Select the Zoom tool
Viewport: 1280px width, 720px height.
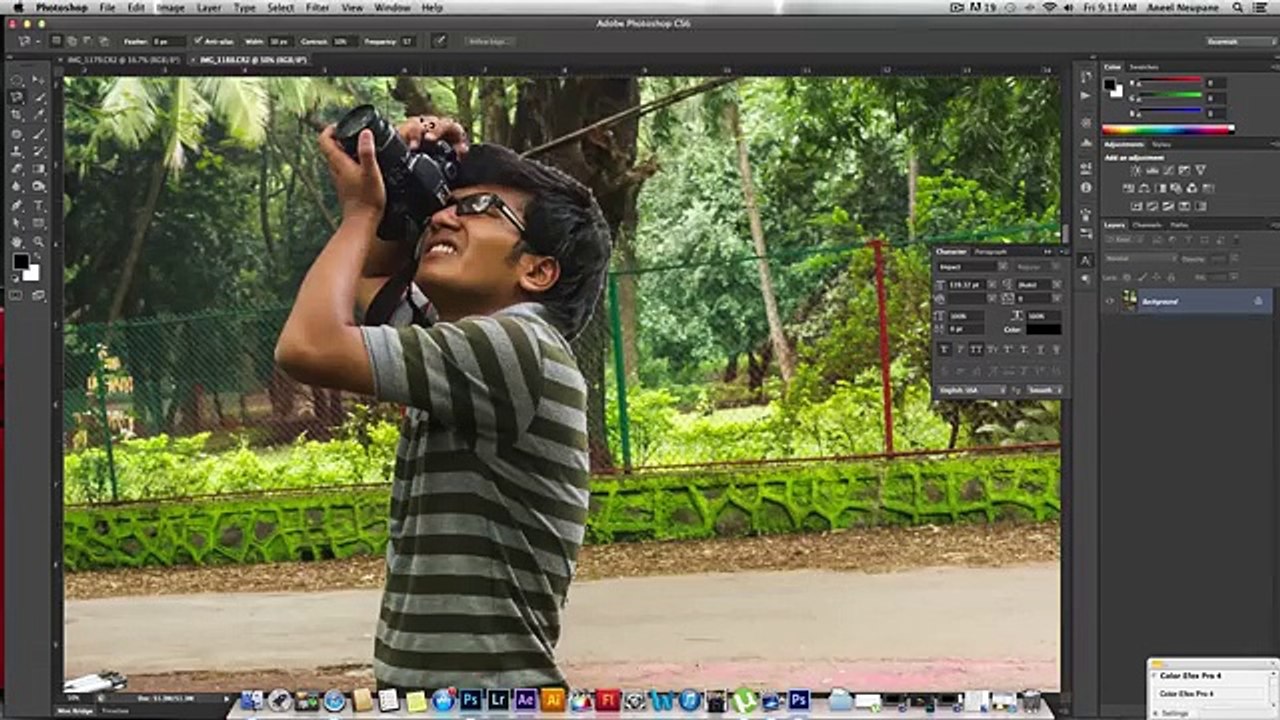[38, 241]
